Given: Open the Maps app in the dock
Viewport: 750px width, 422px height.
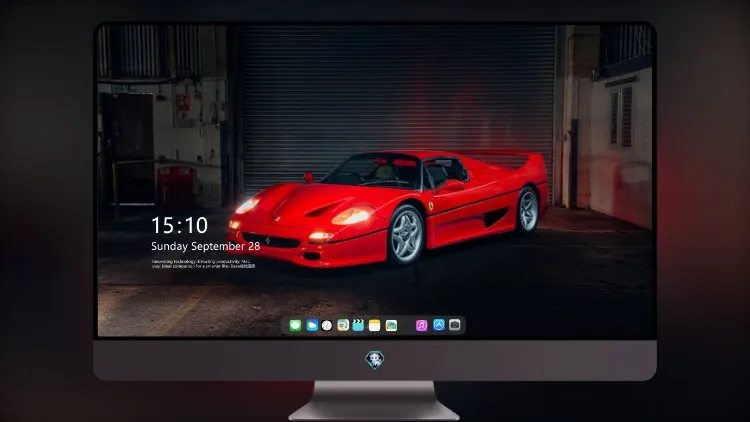Looking at the screenshot, I should (343, 325).
